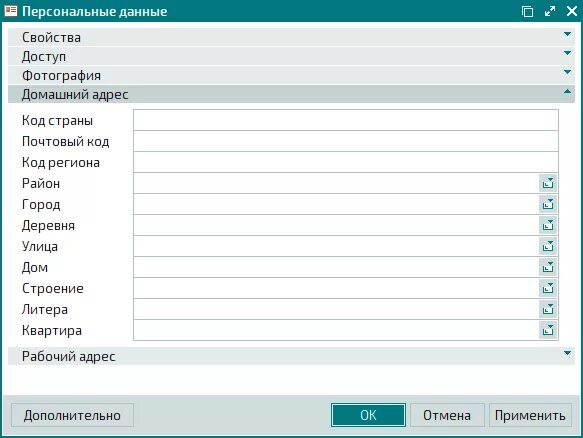The width and height of the screenshot is (583, 438).
Task: Click the Отмена button
Action: (447, 415)
